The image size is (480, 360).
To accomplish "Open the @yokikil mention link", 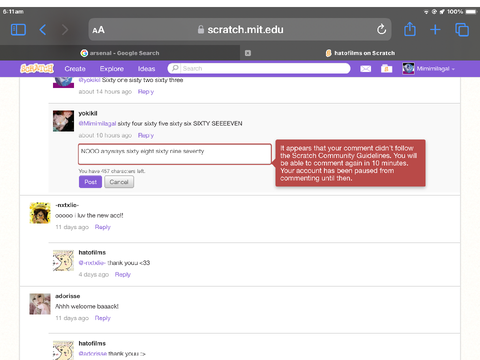I will (89, 80).
